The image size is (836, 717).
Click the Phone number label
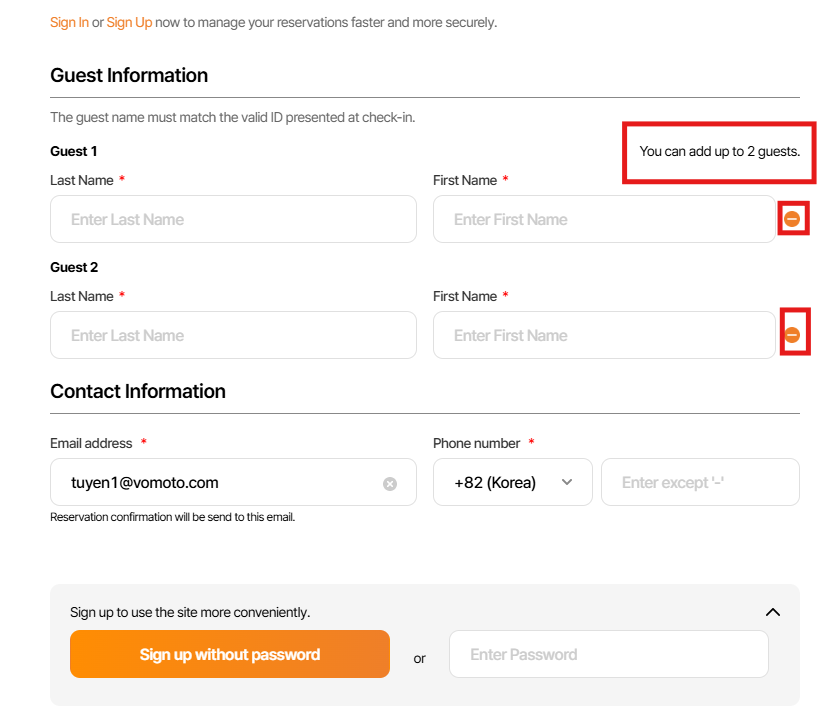pos(476,443)
